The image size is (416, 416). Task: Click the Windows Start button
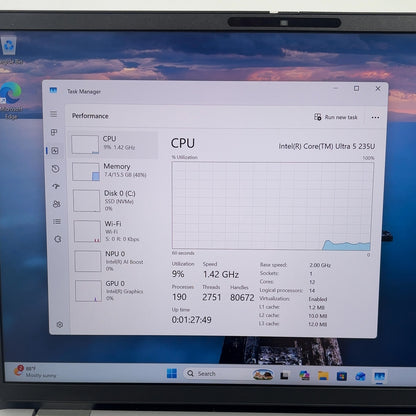click(172, 374)
